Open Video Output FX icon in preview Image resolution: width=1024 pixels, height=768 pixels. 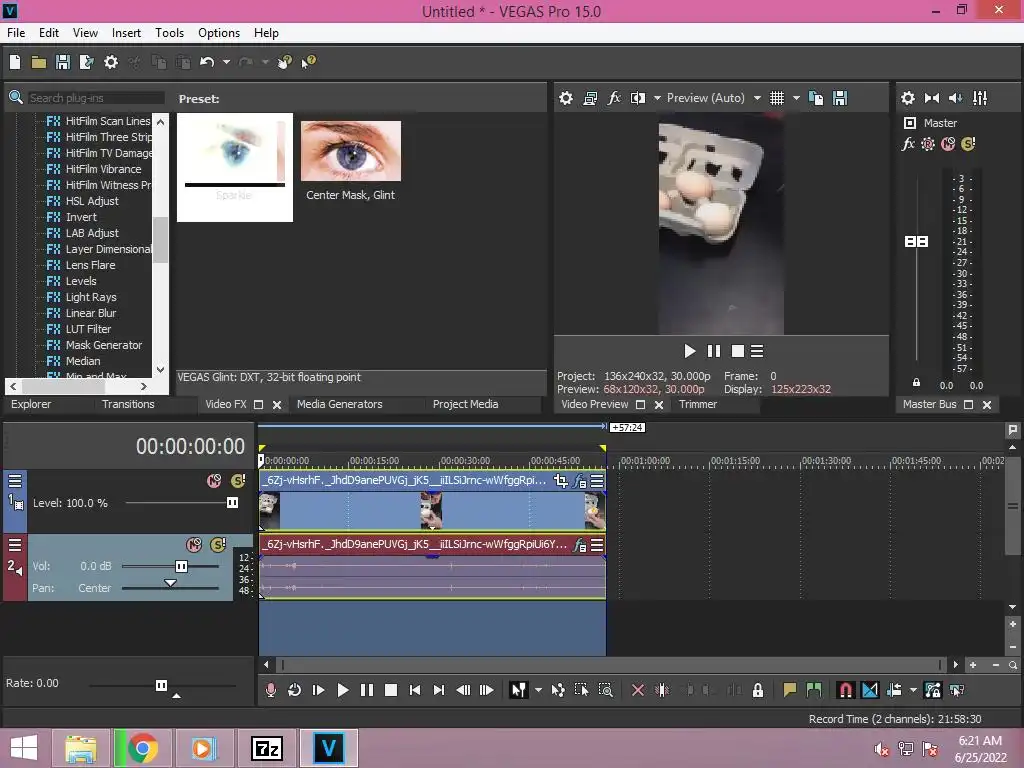click(x=614, y=98)
